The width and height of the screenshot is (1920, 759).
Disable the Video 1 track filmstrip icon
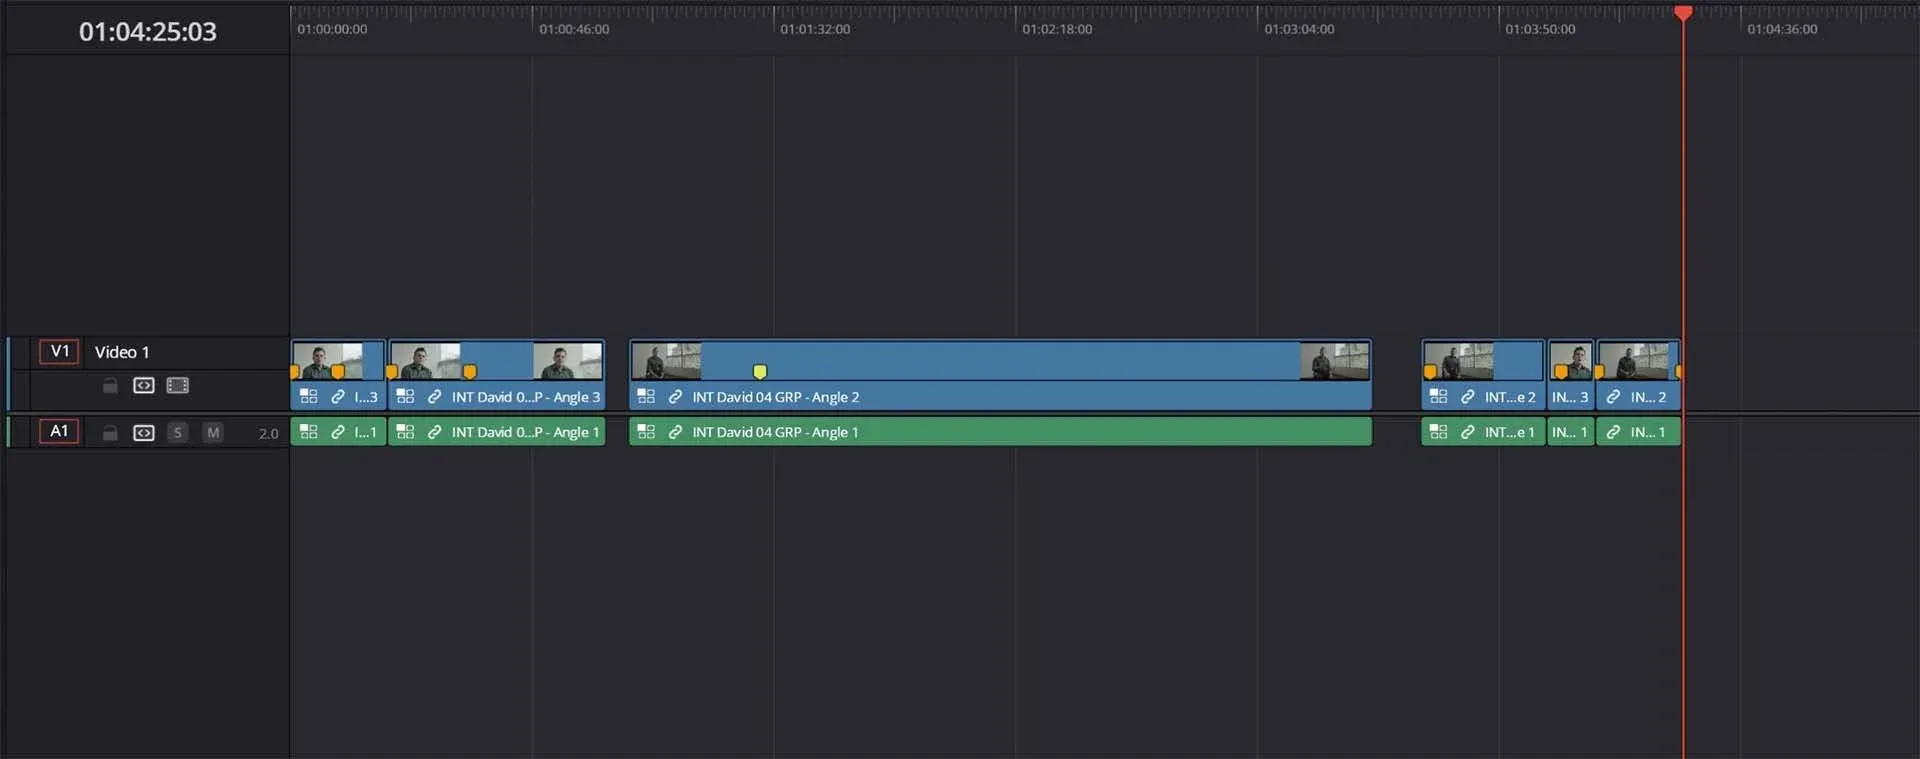click(178, 385)
